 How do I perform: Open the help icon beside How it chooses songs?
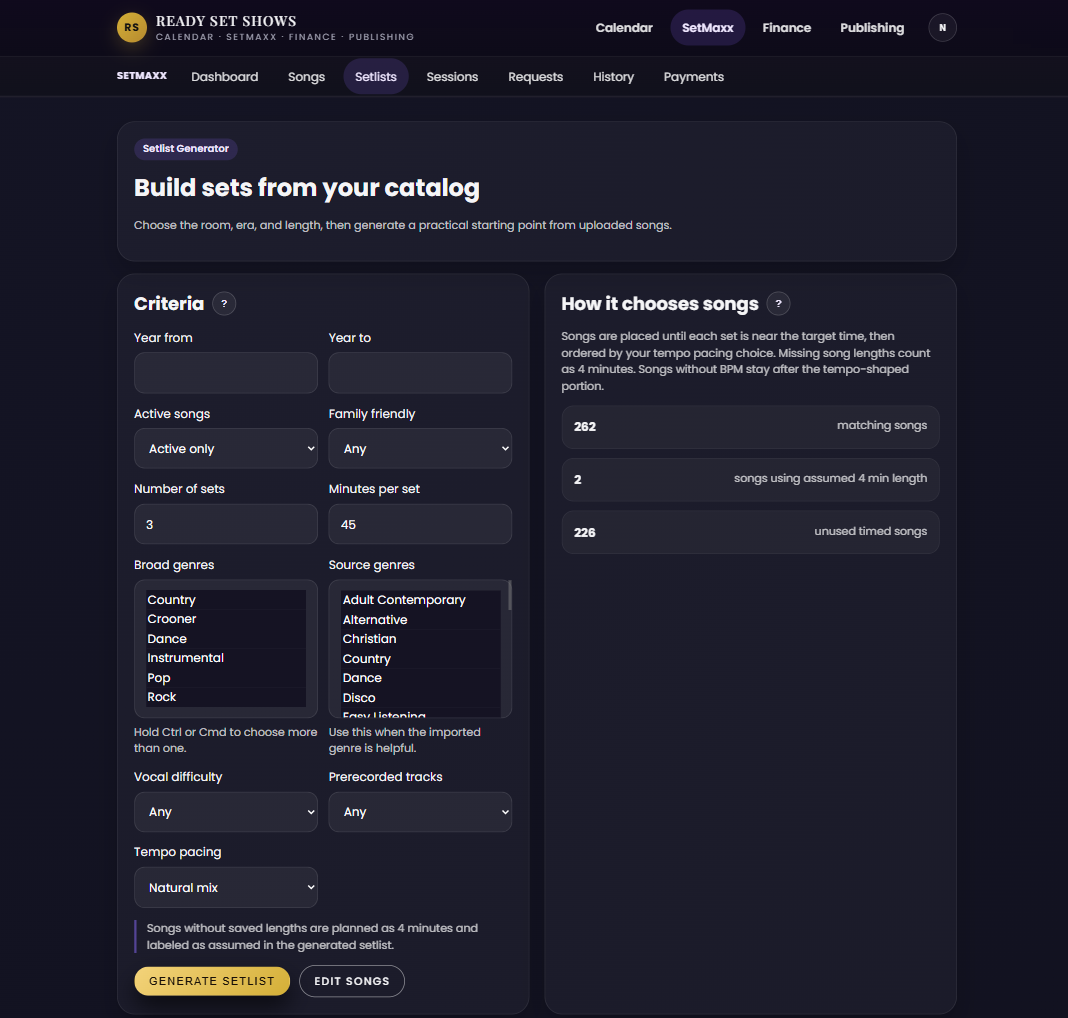click(779, 304)
